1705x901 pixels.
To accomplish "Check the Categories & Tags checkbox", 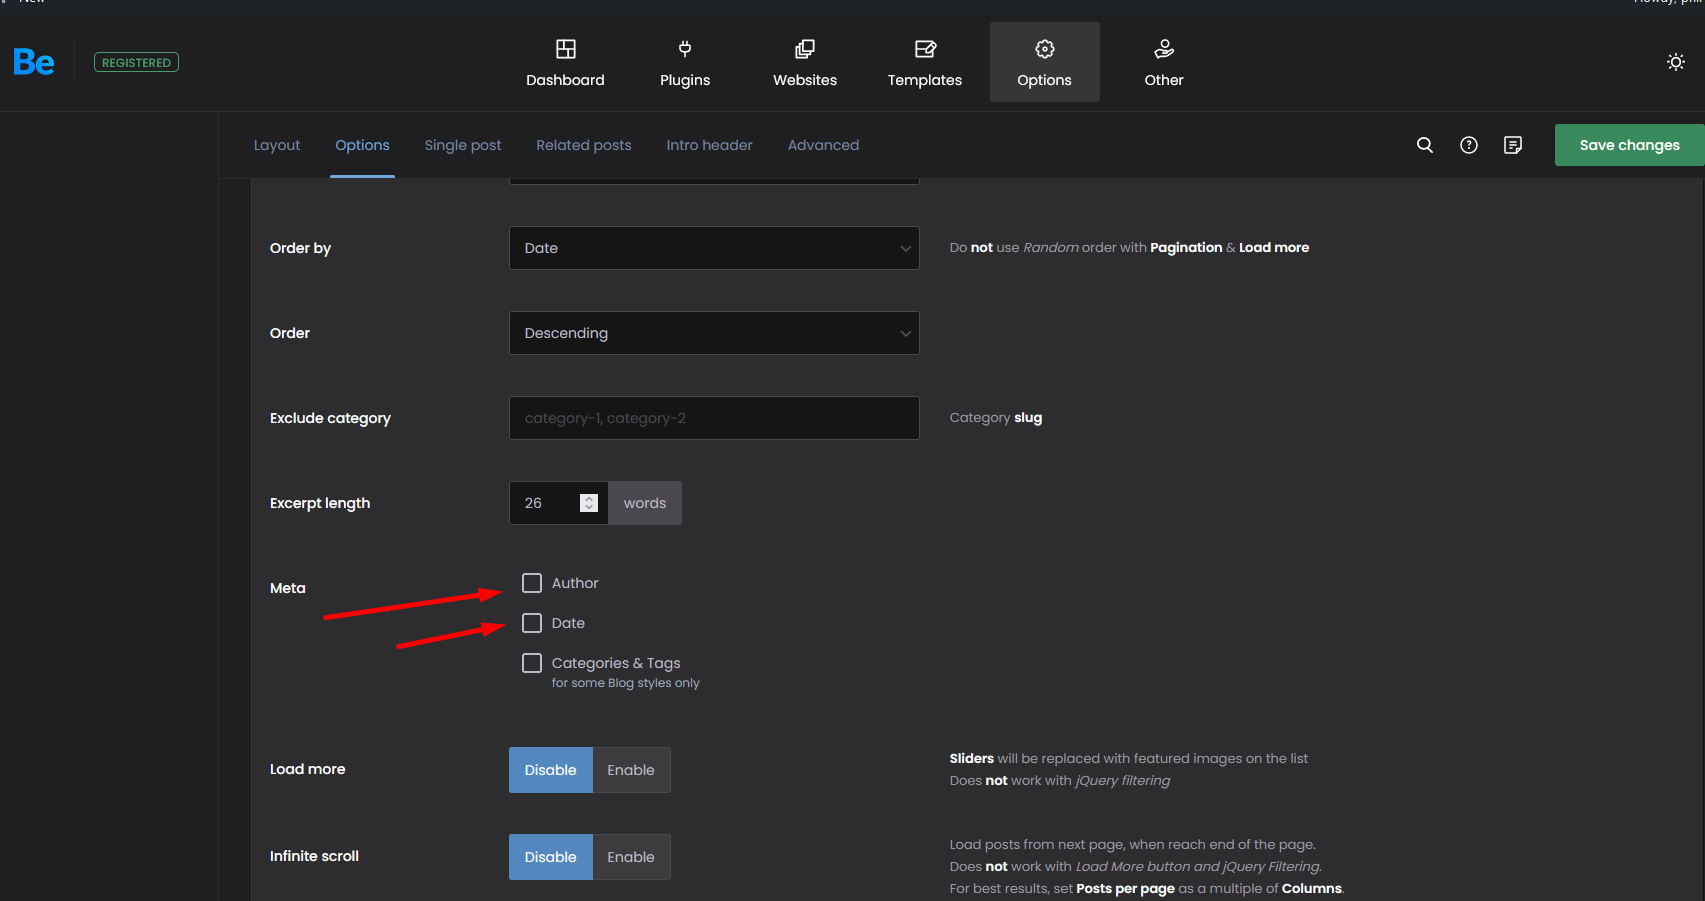I will coord(532,663).
